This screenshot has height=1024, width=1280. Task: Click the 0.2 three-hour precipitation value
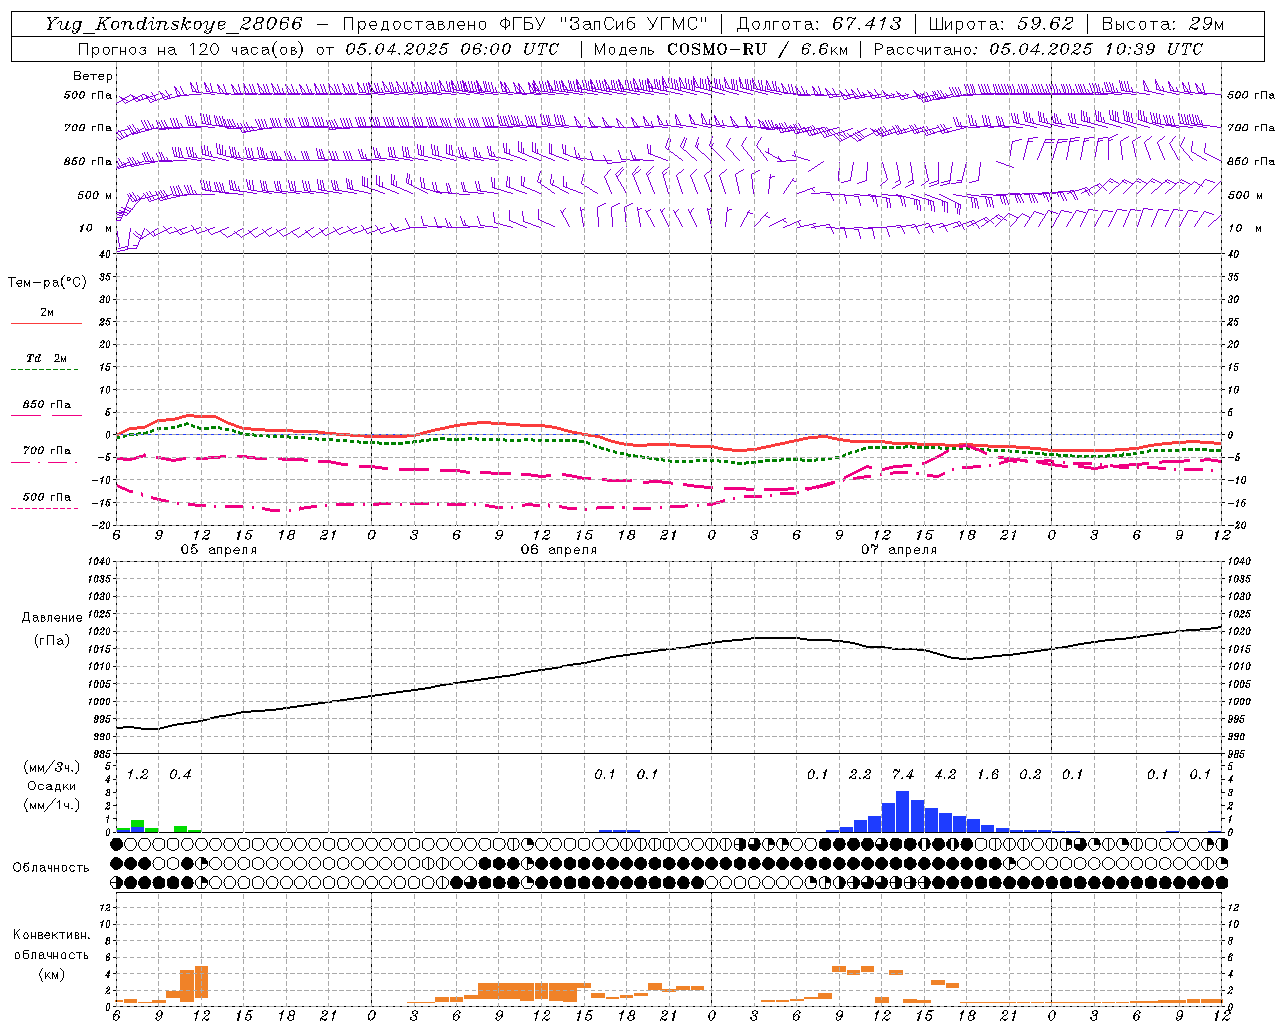pos(1030,774)
